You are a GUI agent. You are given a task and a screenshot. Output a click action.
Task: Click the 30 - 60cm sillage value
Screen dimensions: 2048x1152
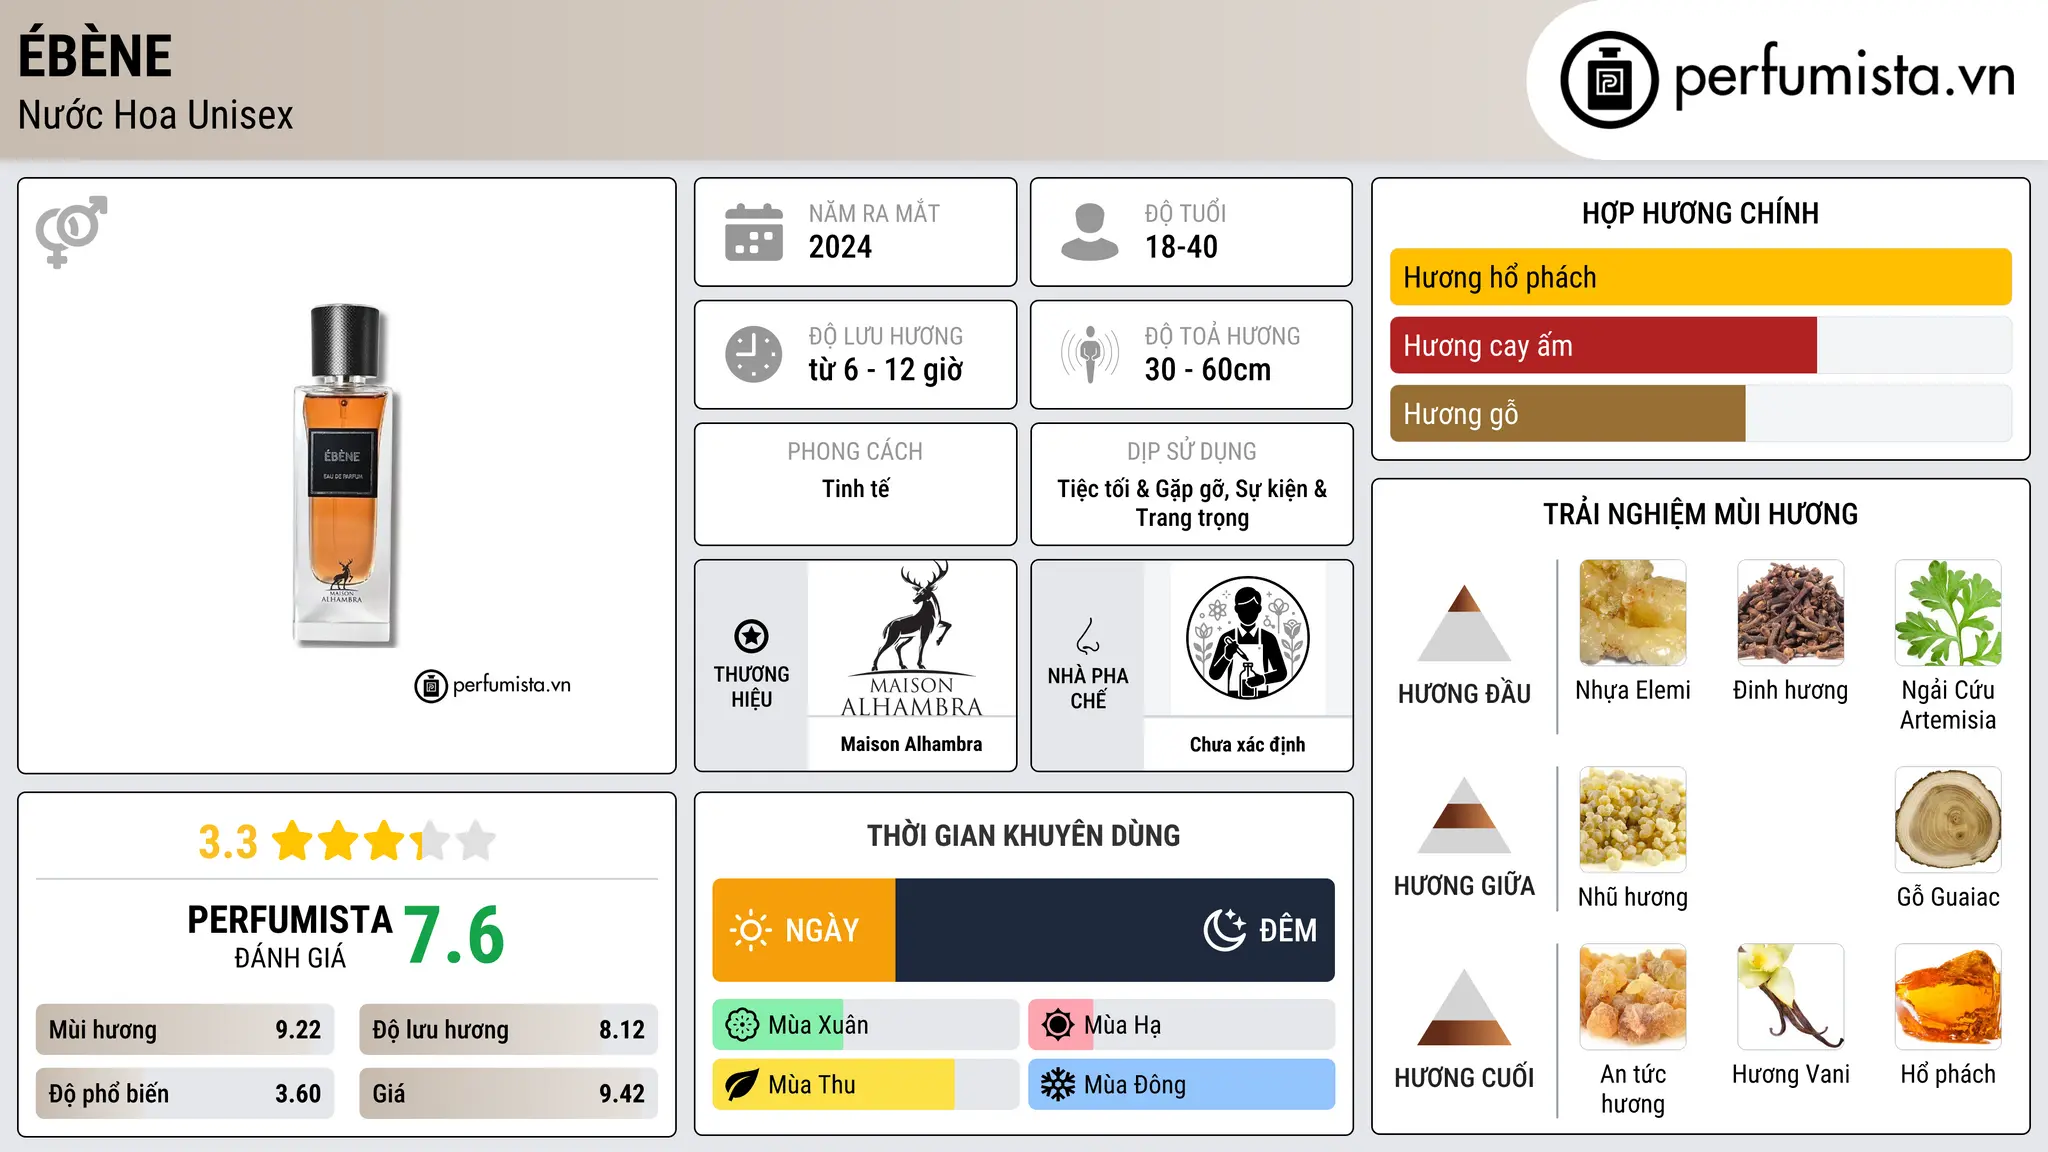tap(1208, 370)
